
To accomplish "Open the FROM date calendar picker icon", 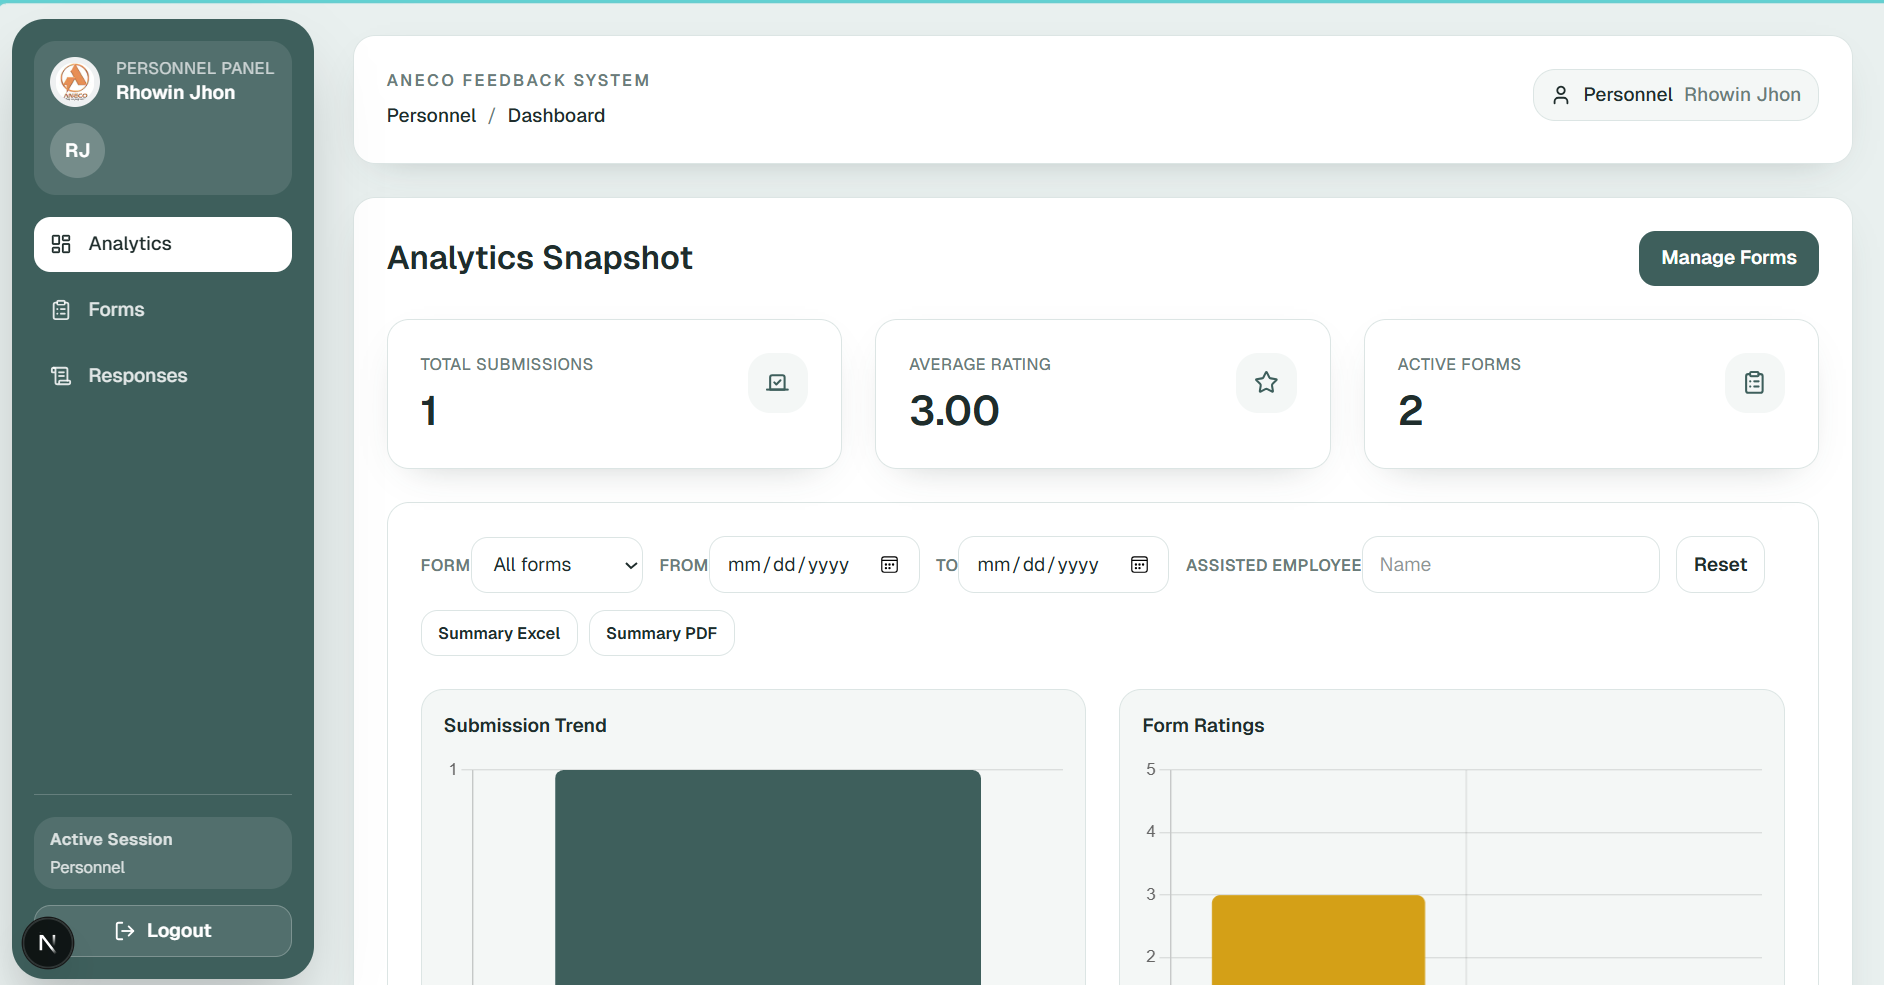I will click(x=889, y=565).
